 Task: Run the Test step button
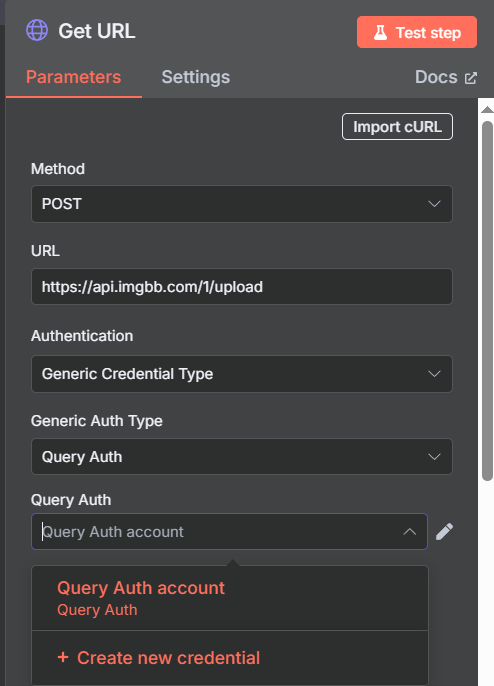point(417,32)
